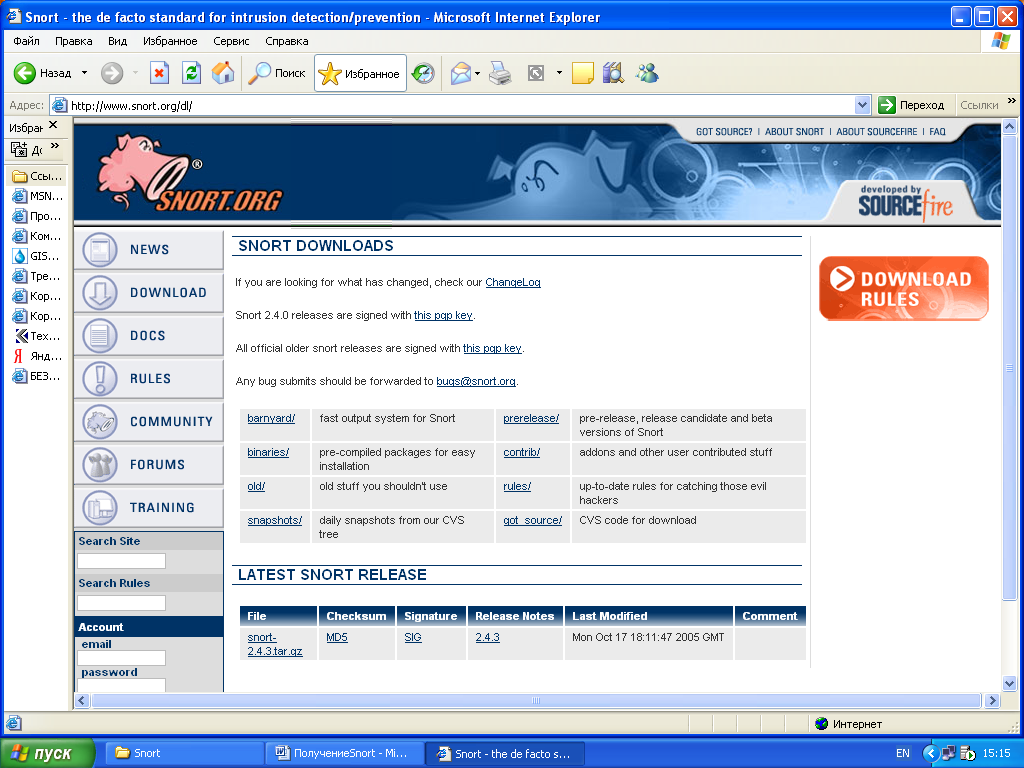The width and height of the screenshot is (1024, 768).
Task: Open the Избранное menu
Action: point(170,41)
